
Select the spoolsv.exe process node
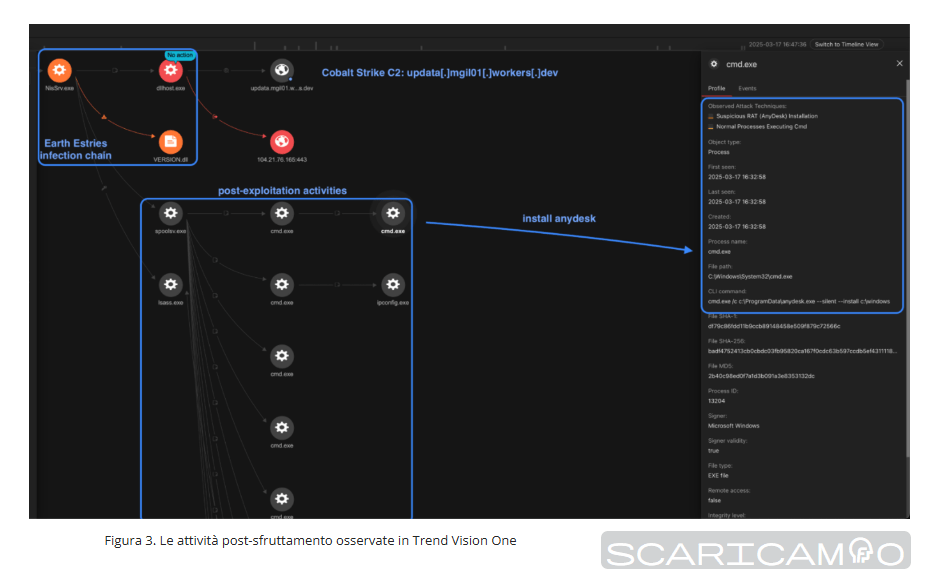(171, 213)
